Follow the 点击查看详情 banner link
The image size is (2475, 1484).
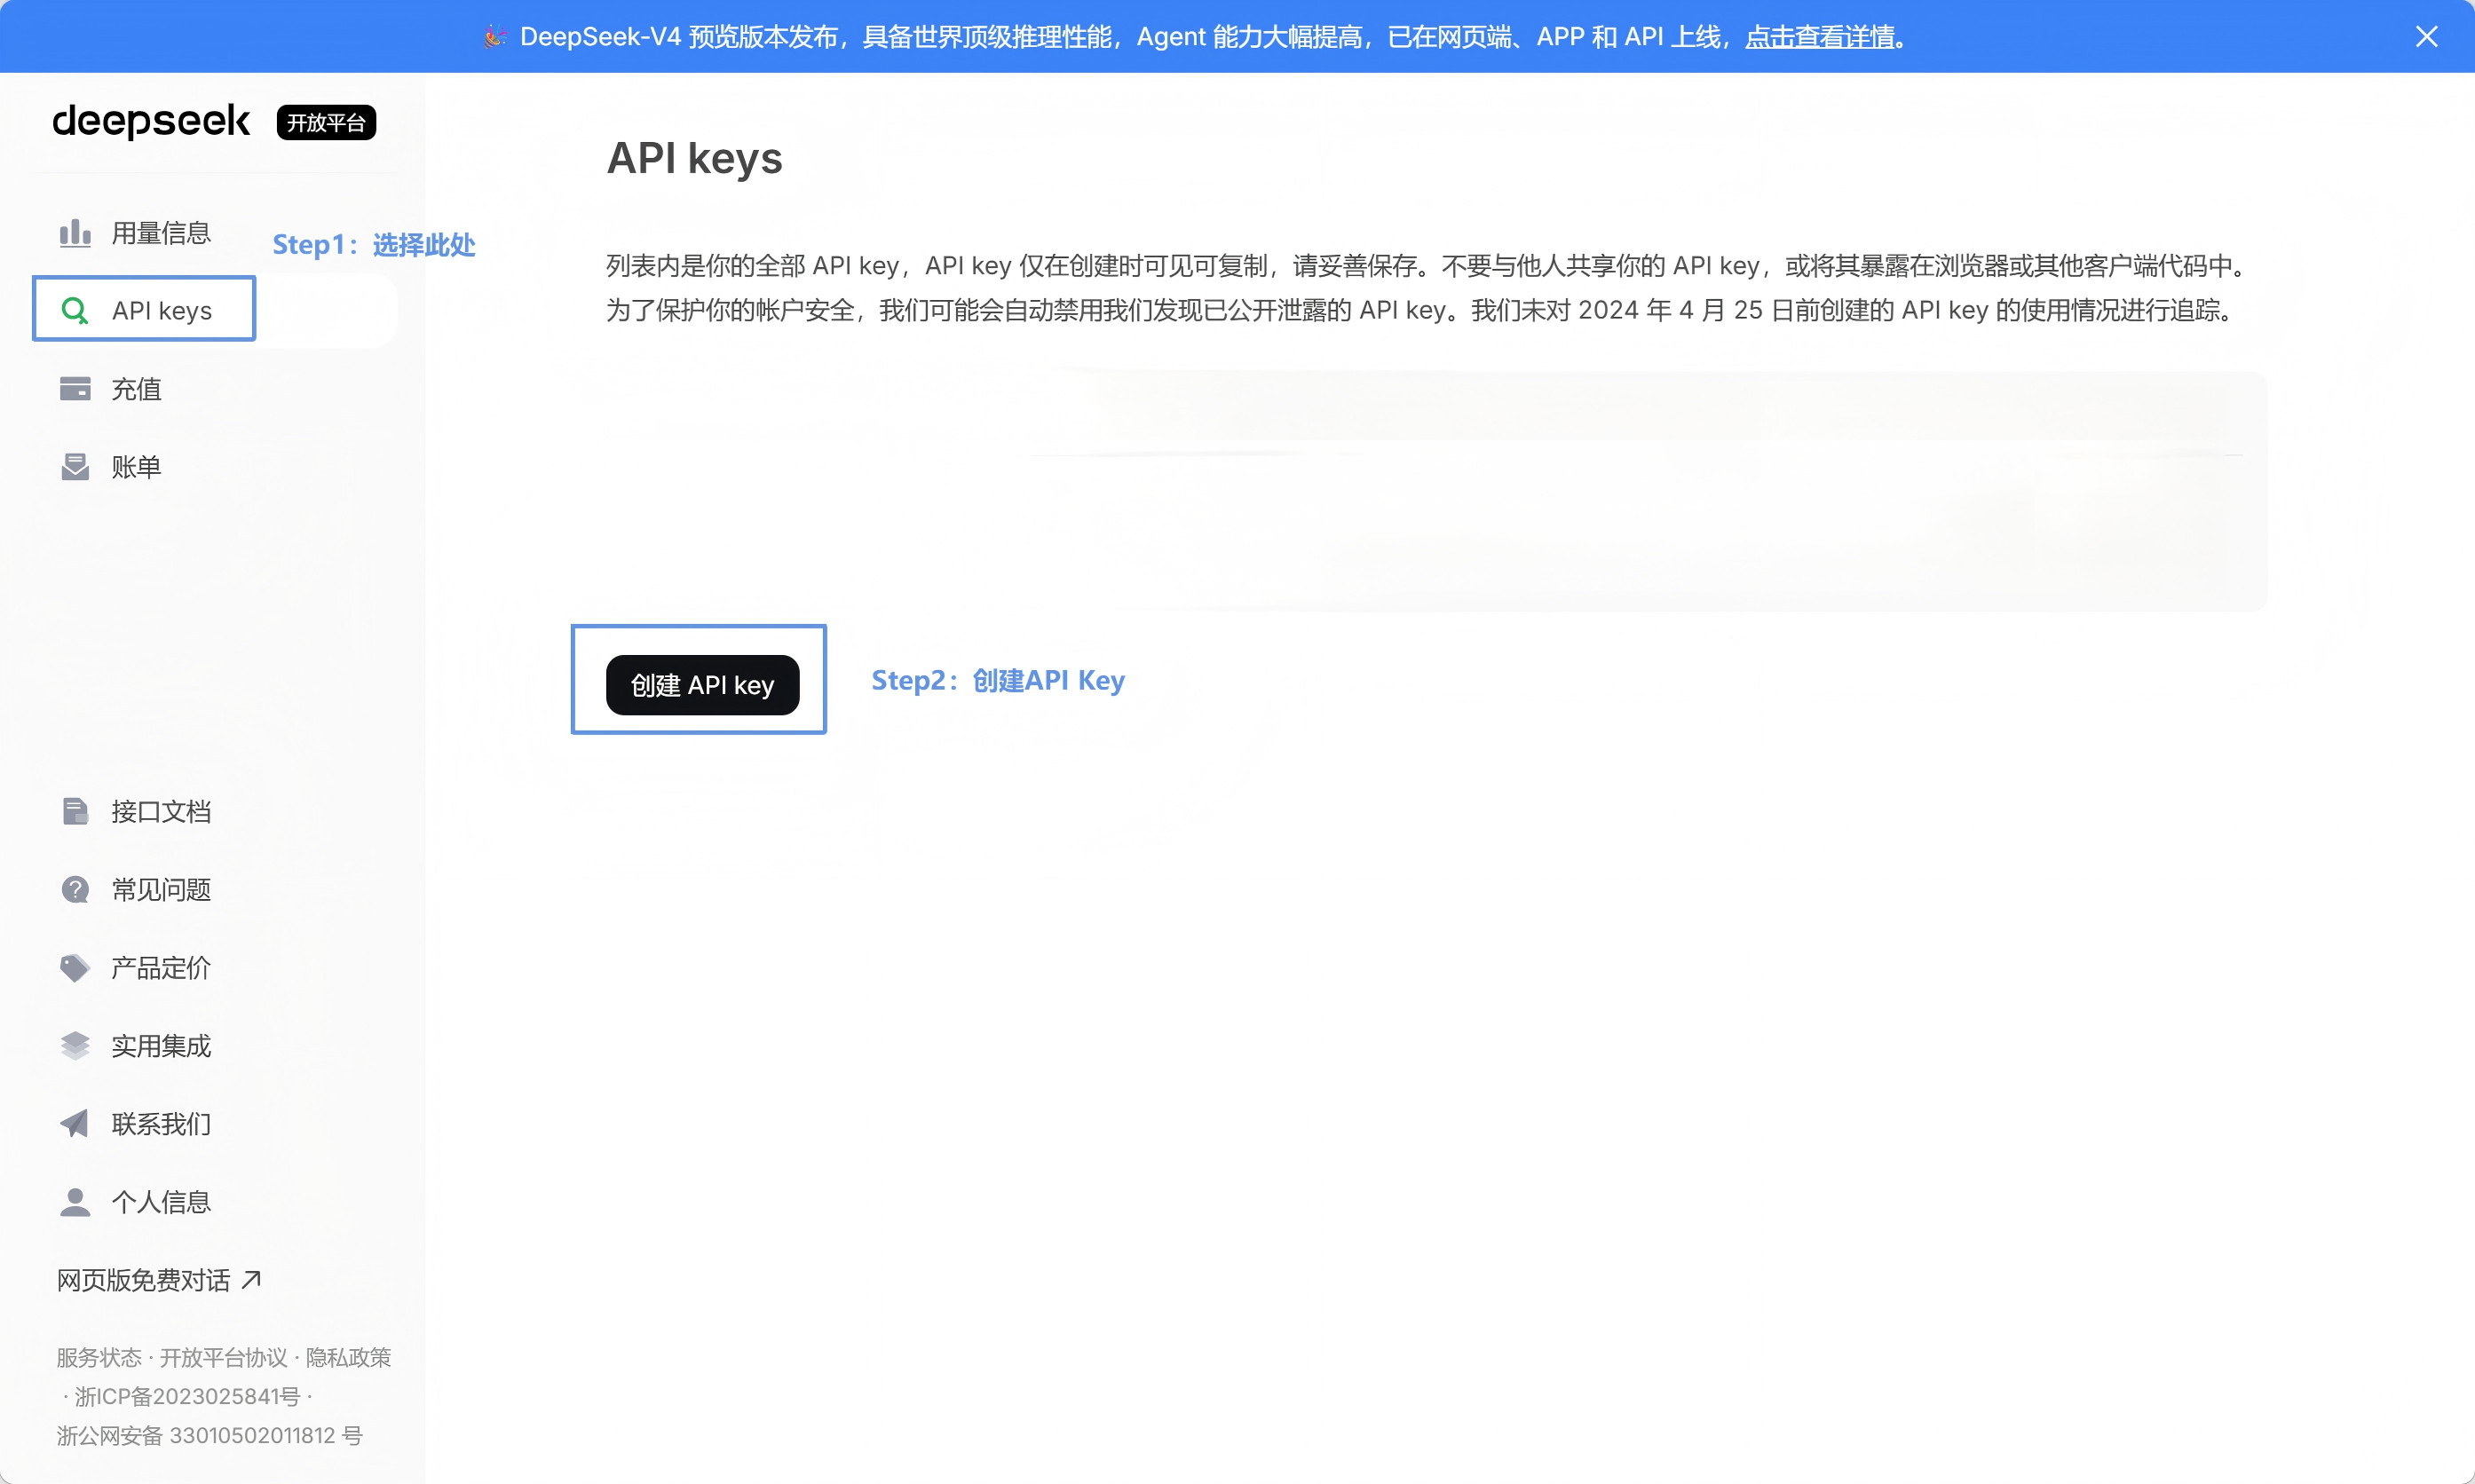(1819, 37)
